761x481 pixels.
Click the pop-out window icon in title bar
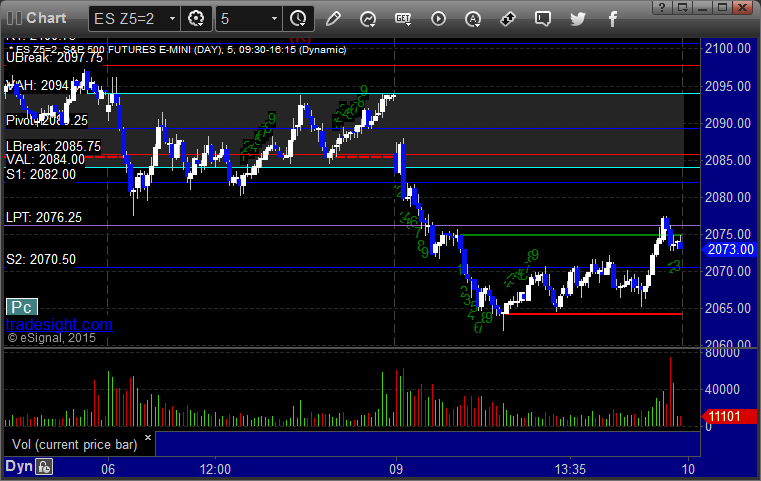pos(683,7)
